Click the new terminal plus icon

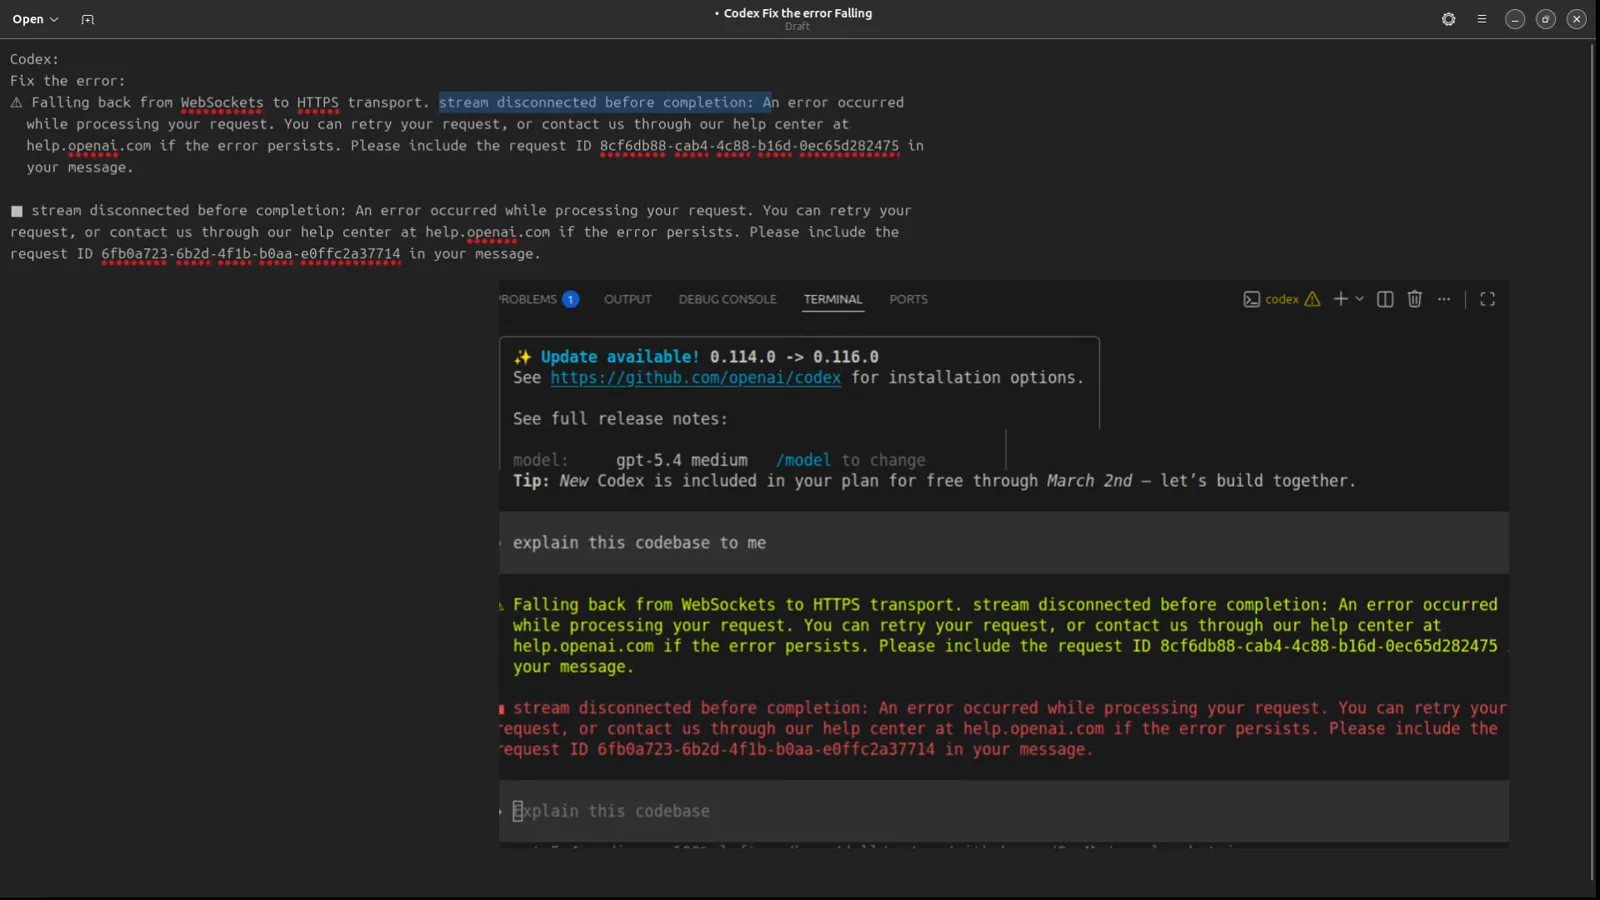pyautogui.click(x=1340, y=299)
